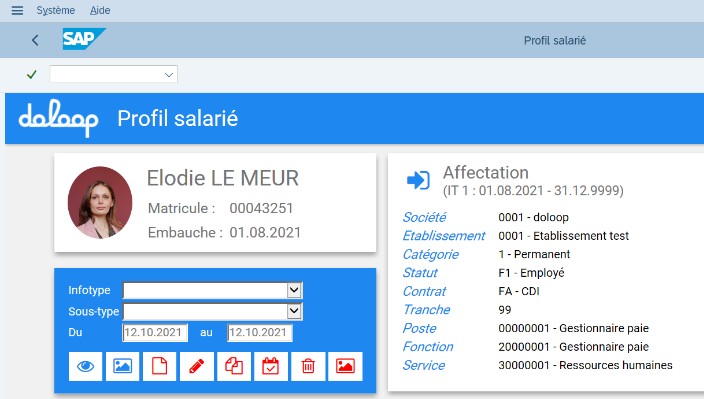
Task: Click '30000001 - Ressources humaines' value
Action: point(585,365)
